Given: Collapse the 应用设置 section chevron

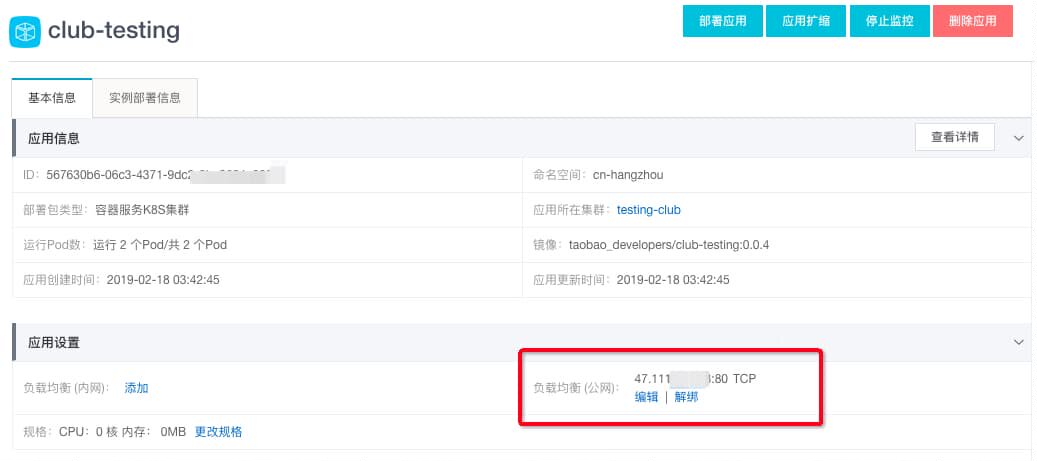Looking at the screenshot, I should (1019, 342).
